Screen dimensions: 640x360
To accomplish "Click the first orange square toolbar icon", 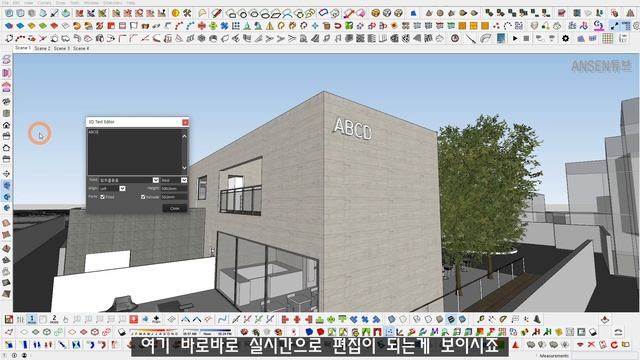I will [x=462, y=26].
